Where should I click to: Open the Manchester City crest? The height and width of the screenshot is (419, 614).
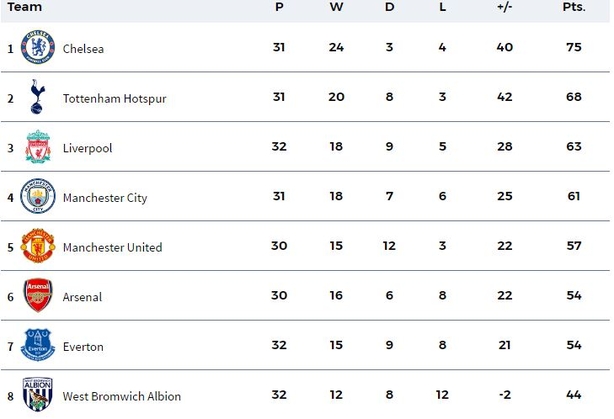(x=38, y=196)
